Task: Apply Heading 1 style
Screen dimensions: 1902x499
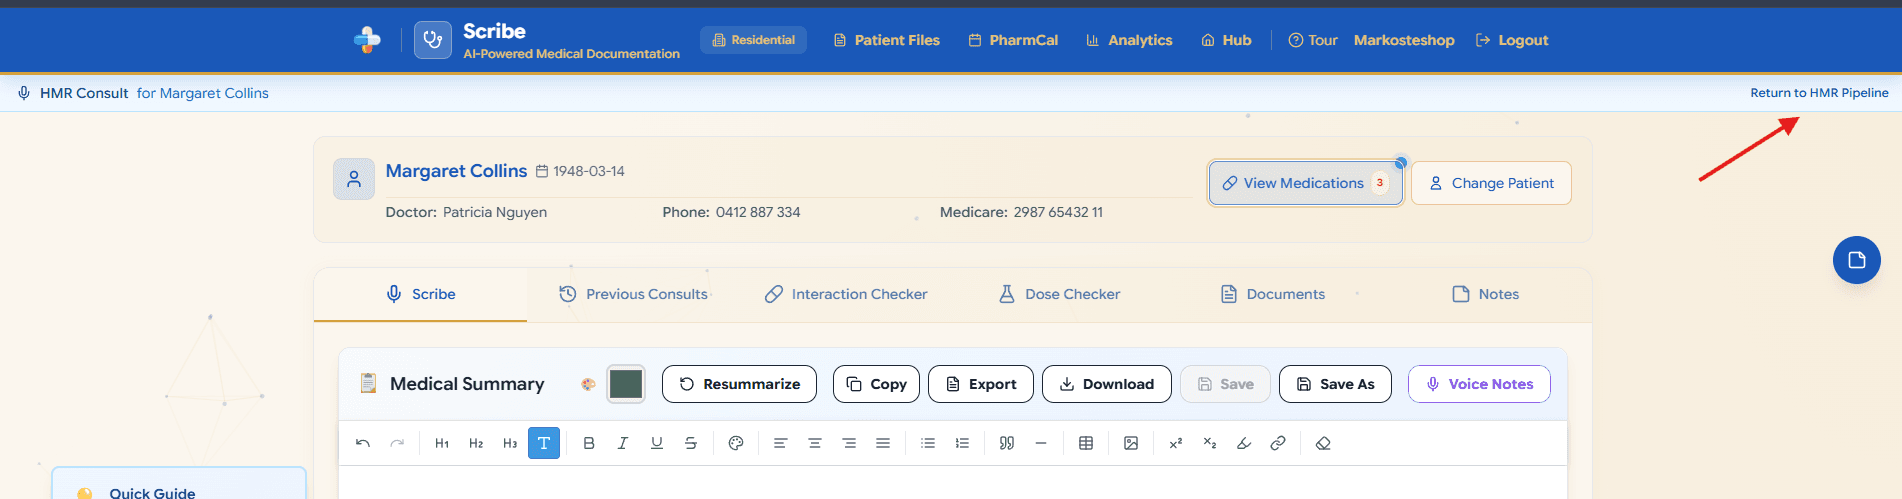Action: point(442,443)
